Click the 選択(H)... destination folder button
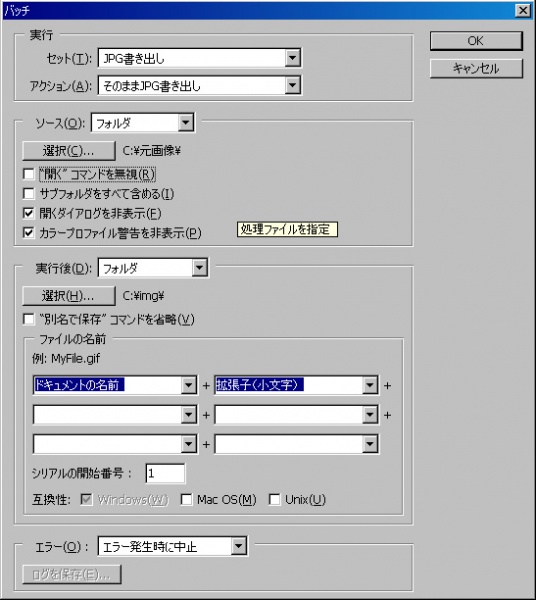Screen dimensions: 536x600 tap(69, 296)
